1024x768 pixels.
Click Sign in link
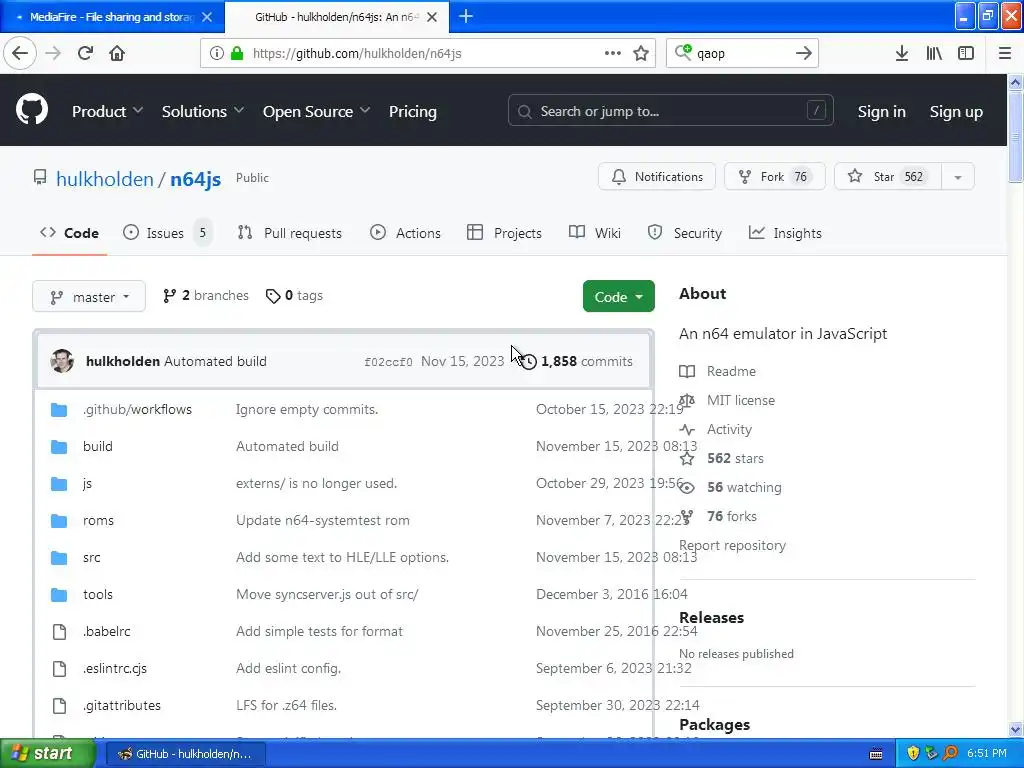(x=882, y=112)
